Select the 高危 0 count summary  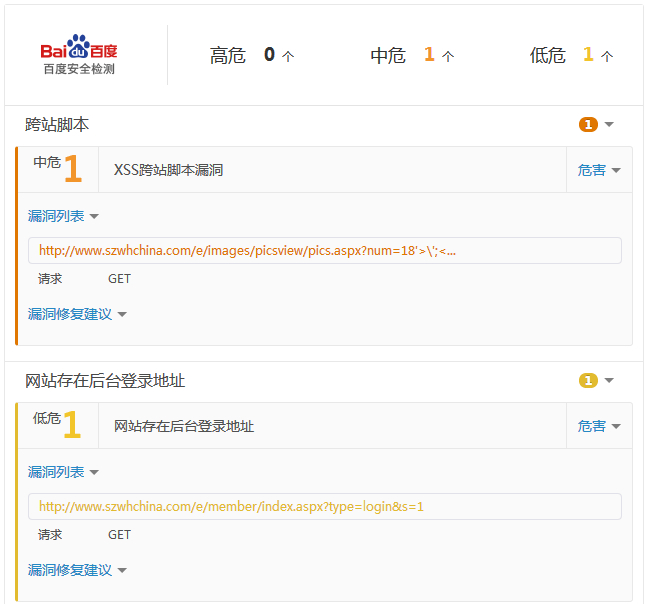point(251,56)
